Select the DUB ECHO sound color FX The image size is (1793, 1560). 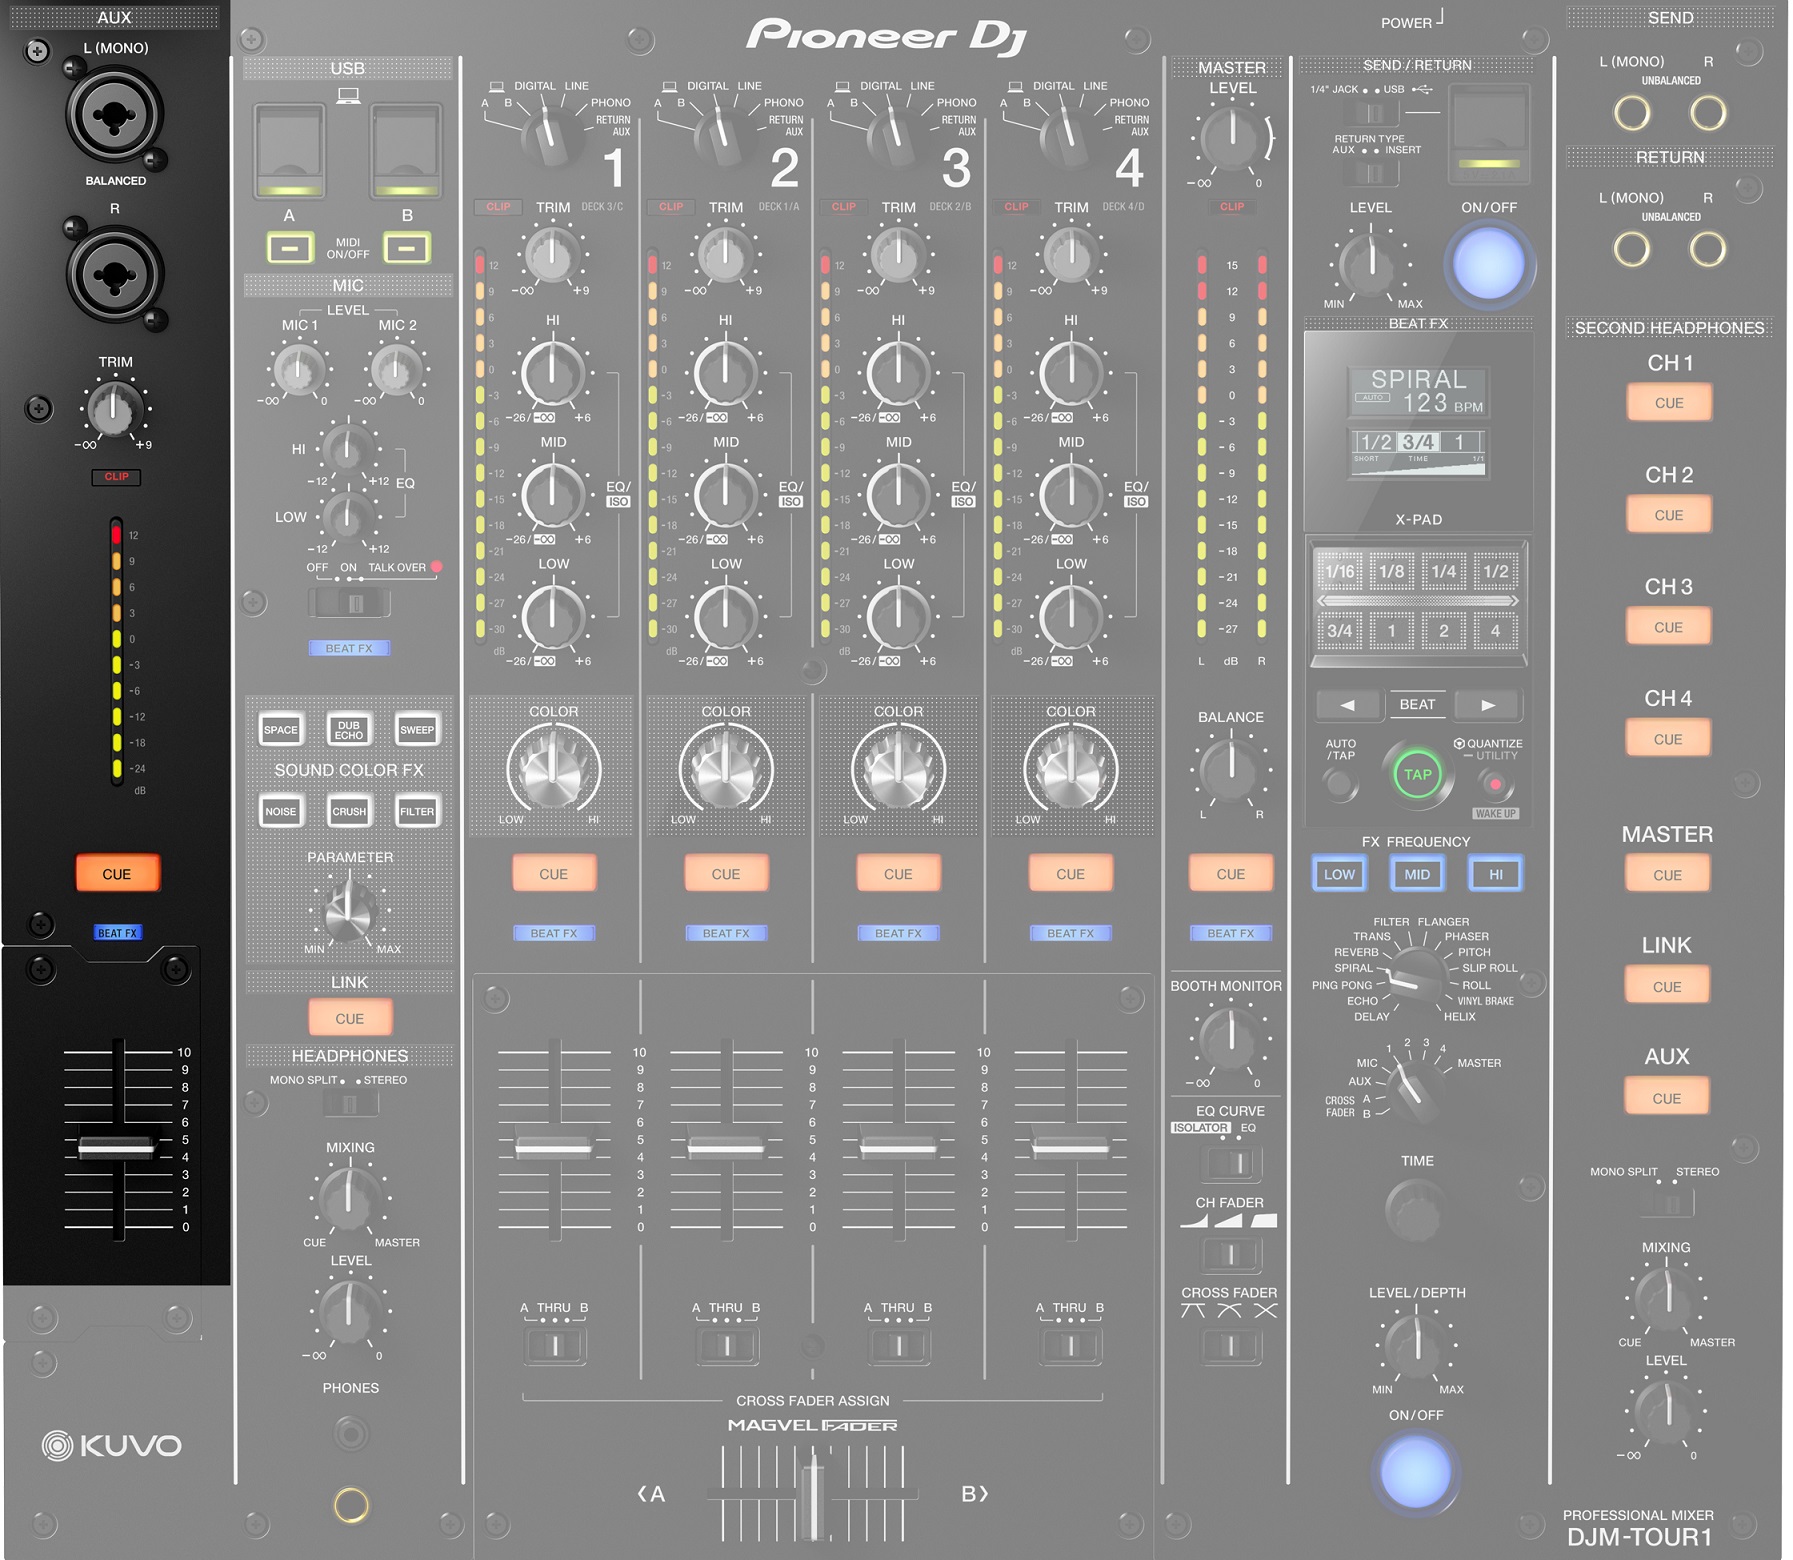point(349,729)
